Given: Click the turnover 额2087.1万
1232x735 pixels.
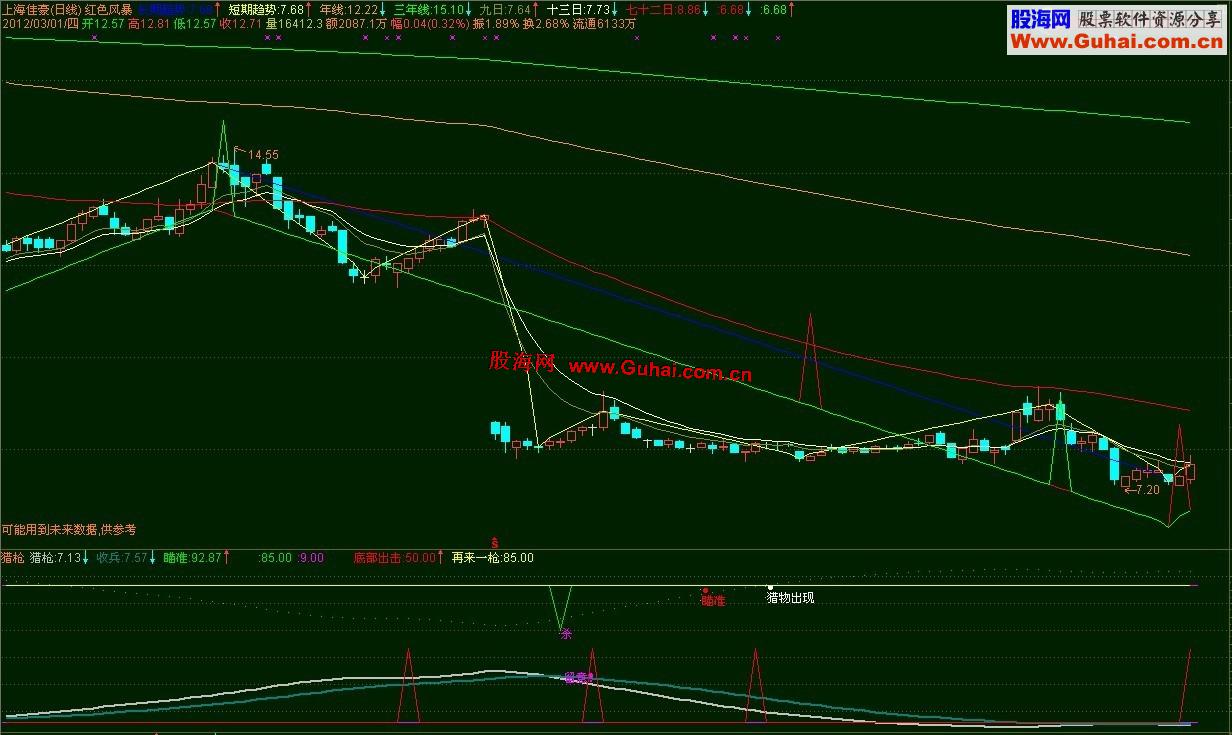Looking at the screenshot, I should tap(354, 23).
